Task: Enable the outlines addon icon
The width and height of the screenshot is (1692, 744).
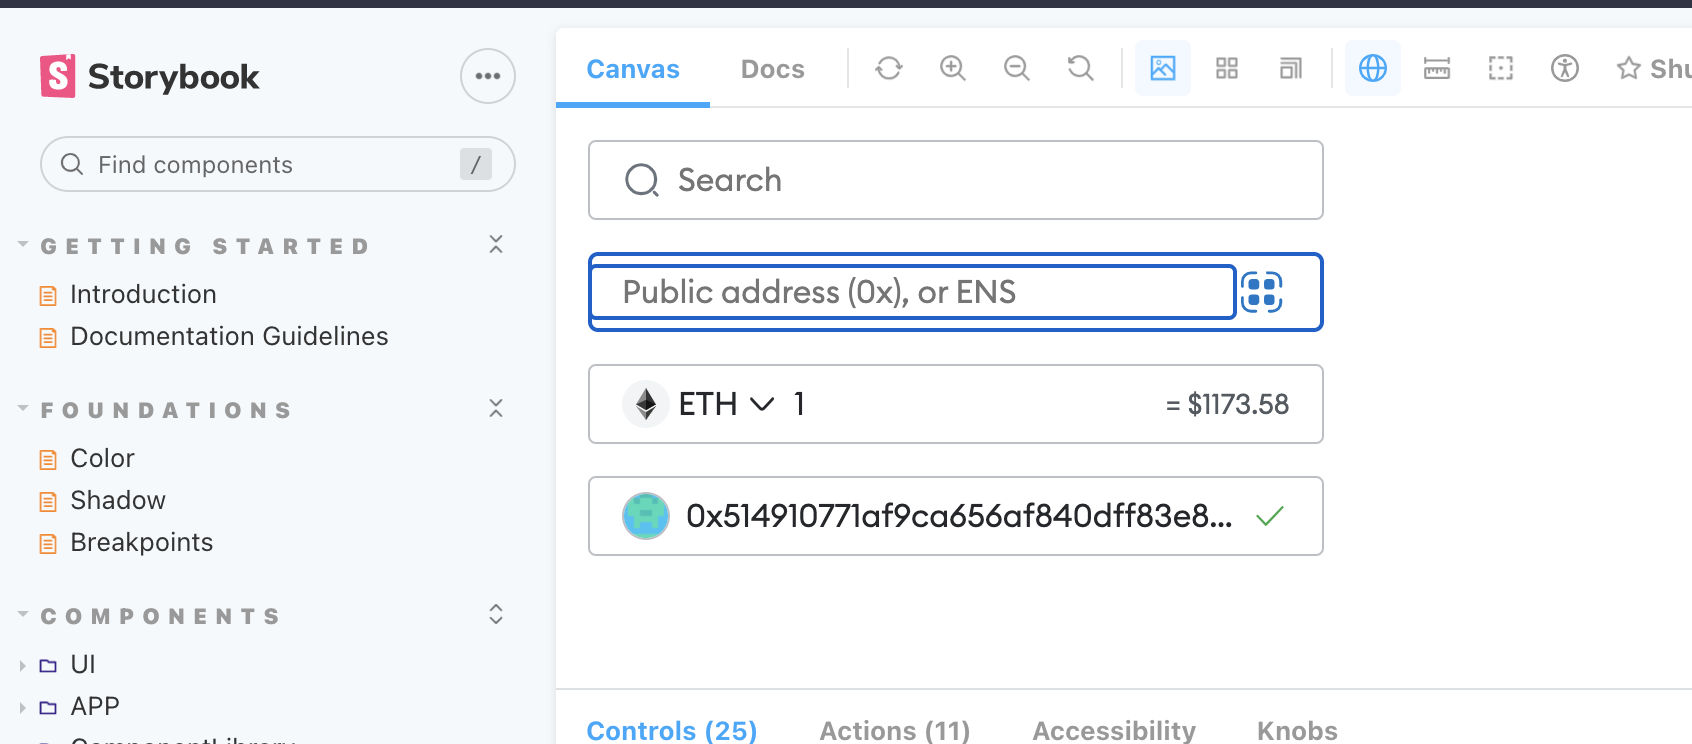Action: click(1500, 68)
